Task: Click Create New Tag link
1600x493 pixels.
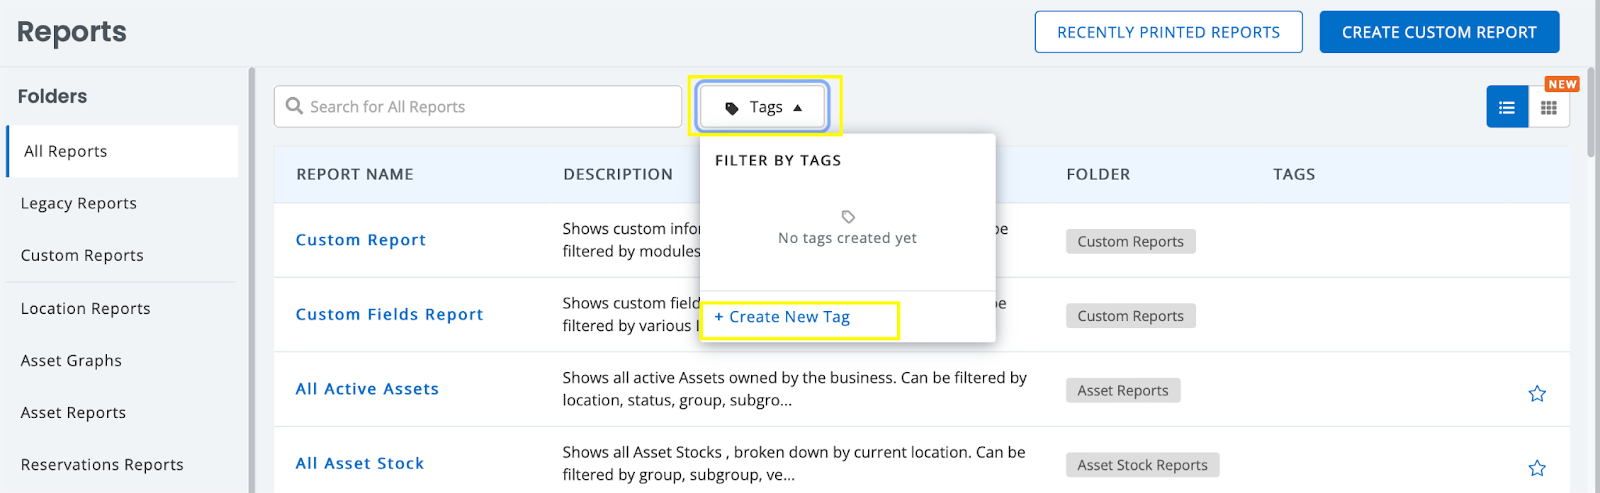Action: tap(782, 317)
